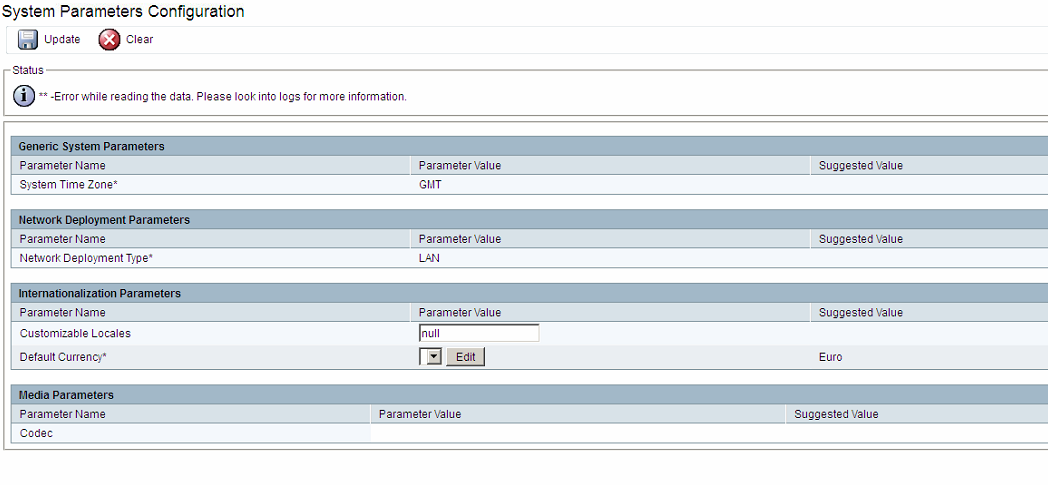
Task: Click the Clear text label in toolbar
Action: coord(140,39)
